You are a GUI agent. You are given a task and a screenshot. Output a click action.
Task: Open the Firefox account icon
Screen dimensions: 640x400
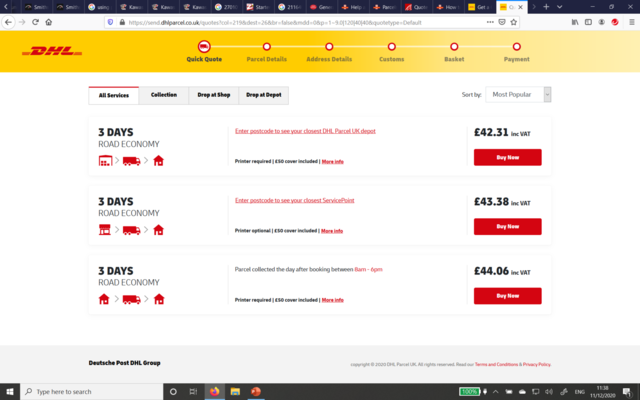tap(602, 22)
